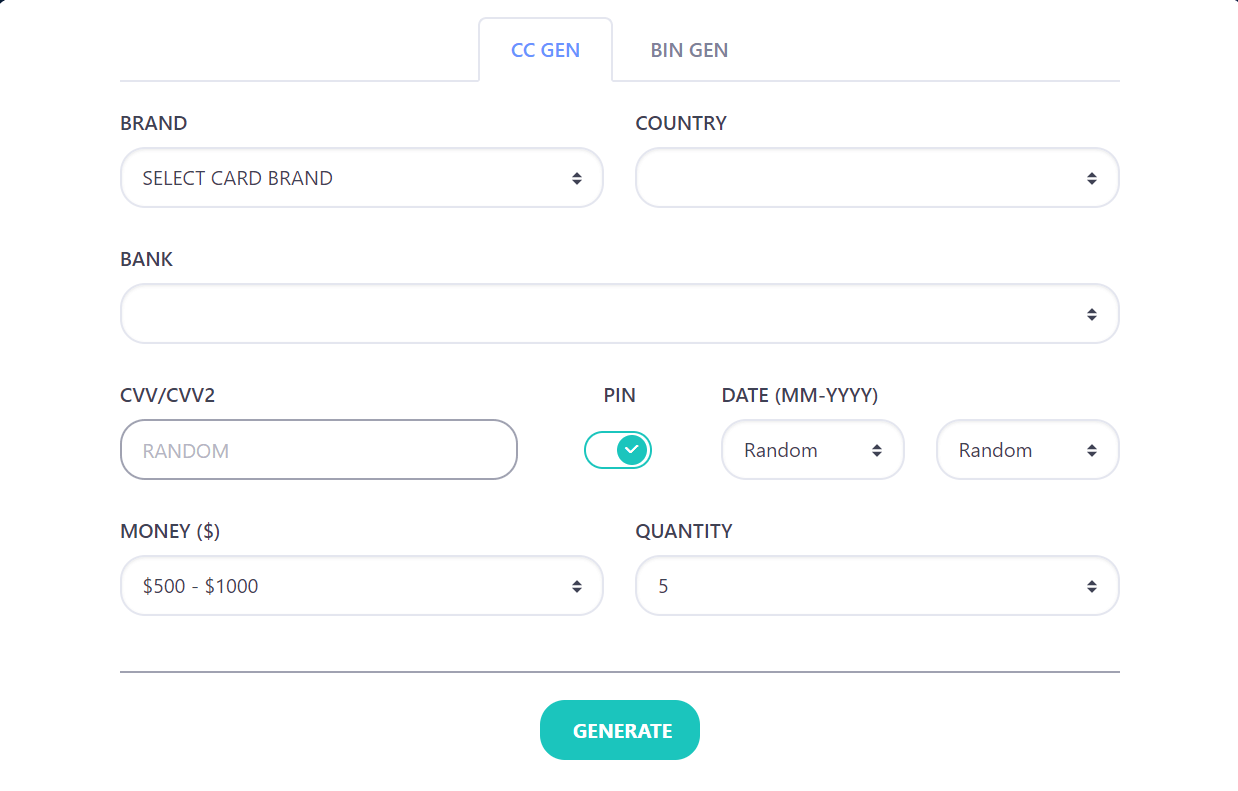Open the SELECT CARD BRAND dropdown
1238x791 pixels.
[361, 178]
